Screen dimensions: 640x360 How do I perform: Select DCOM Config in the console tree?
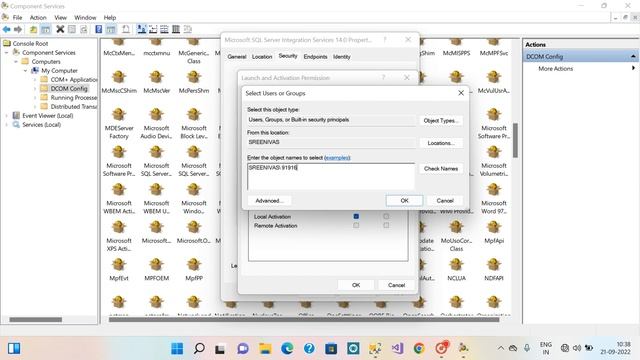pos(69,89)
